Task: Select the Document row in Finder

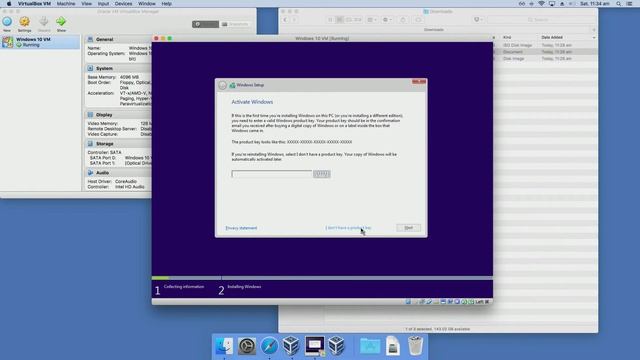Action: (x=545, y=52)
